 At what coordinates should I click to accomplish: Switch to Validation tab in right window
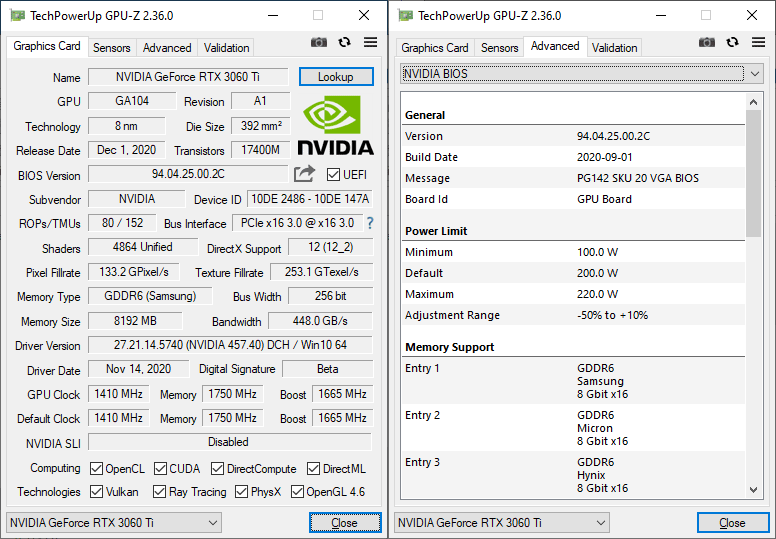click(614, 48)
